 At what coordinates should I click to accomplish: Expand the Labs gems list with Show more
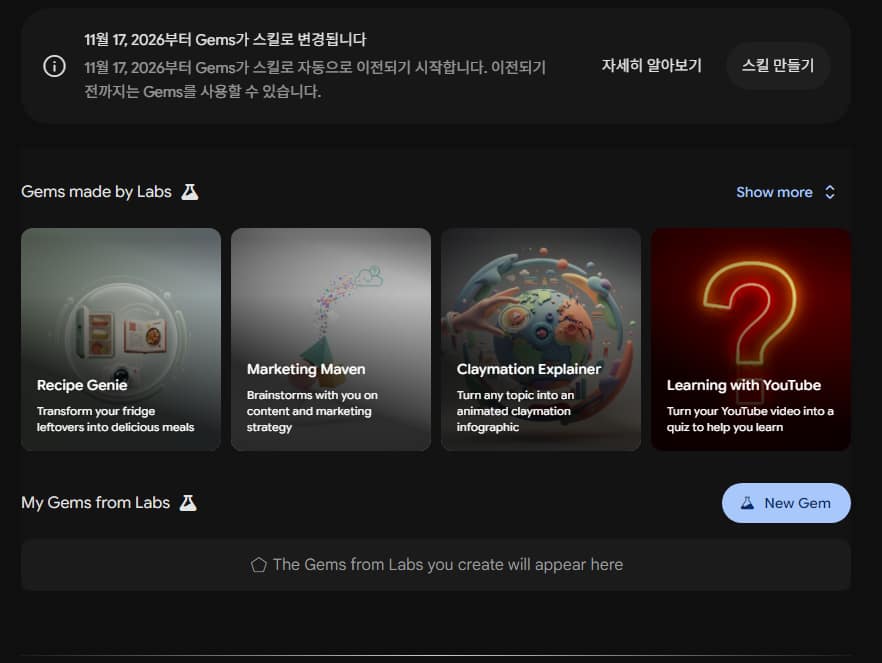coord(785,192)
